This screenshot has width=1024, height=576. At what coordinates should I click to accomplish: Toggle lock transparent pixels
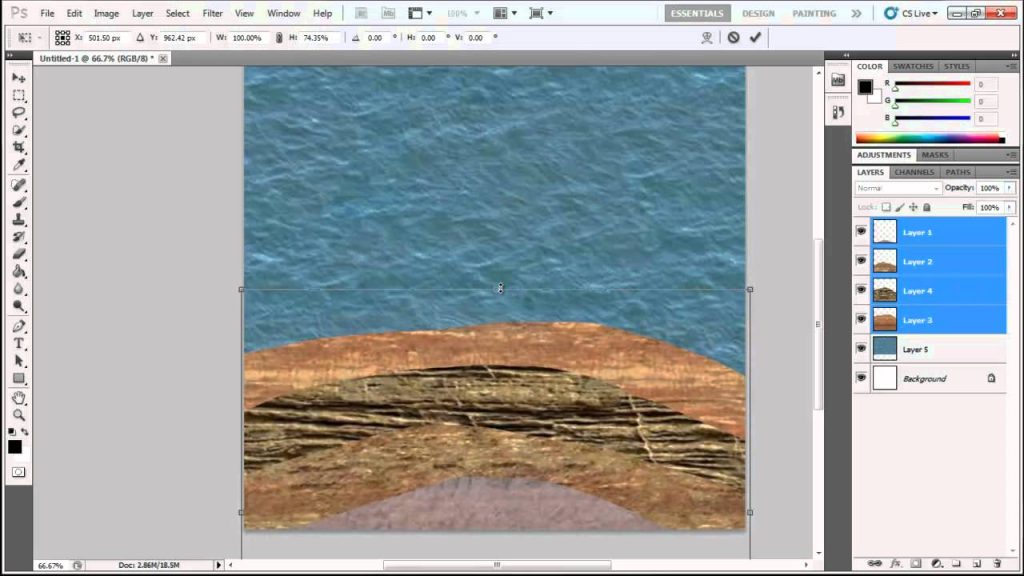point(886,207)
